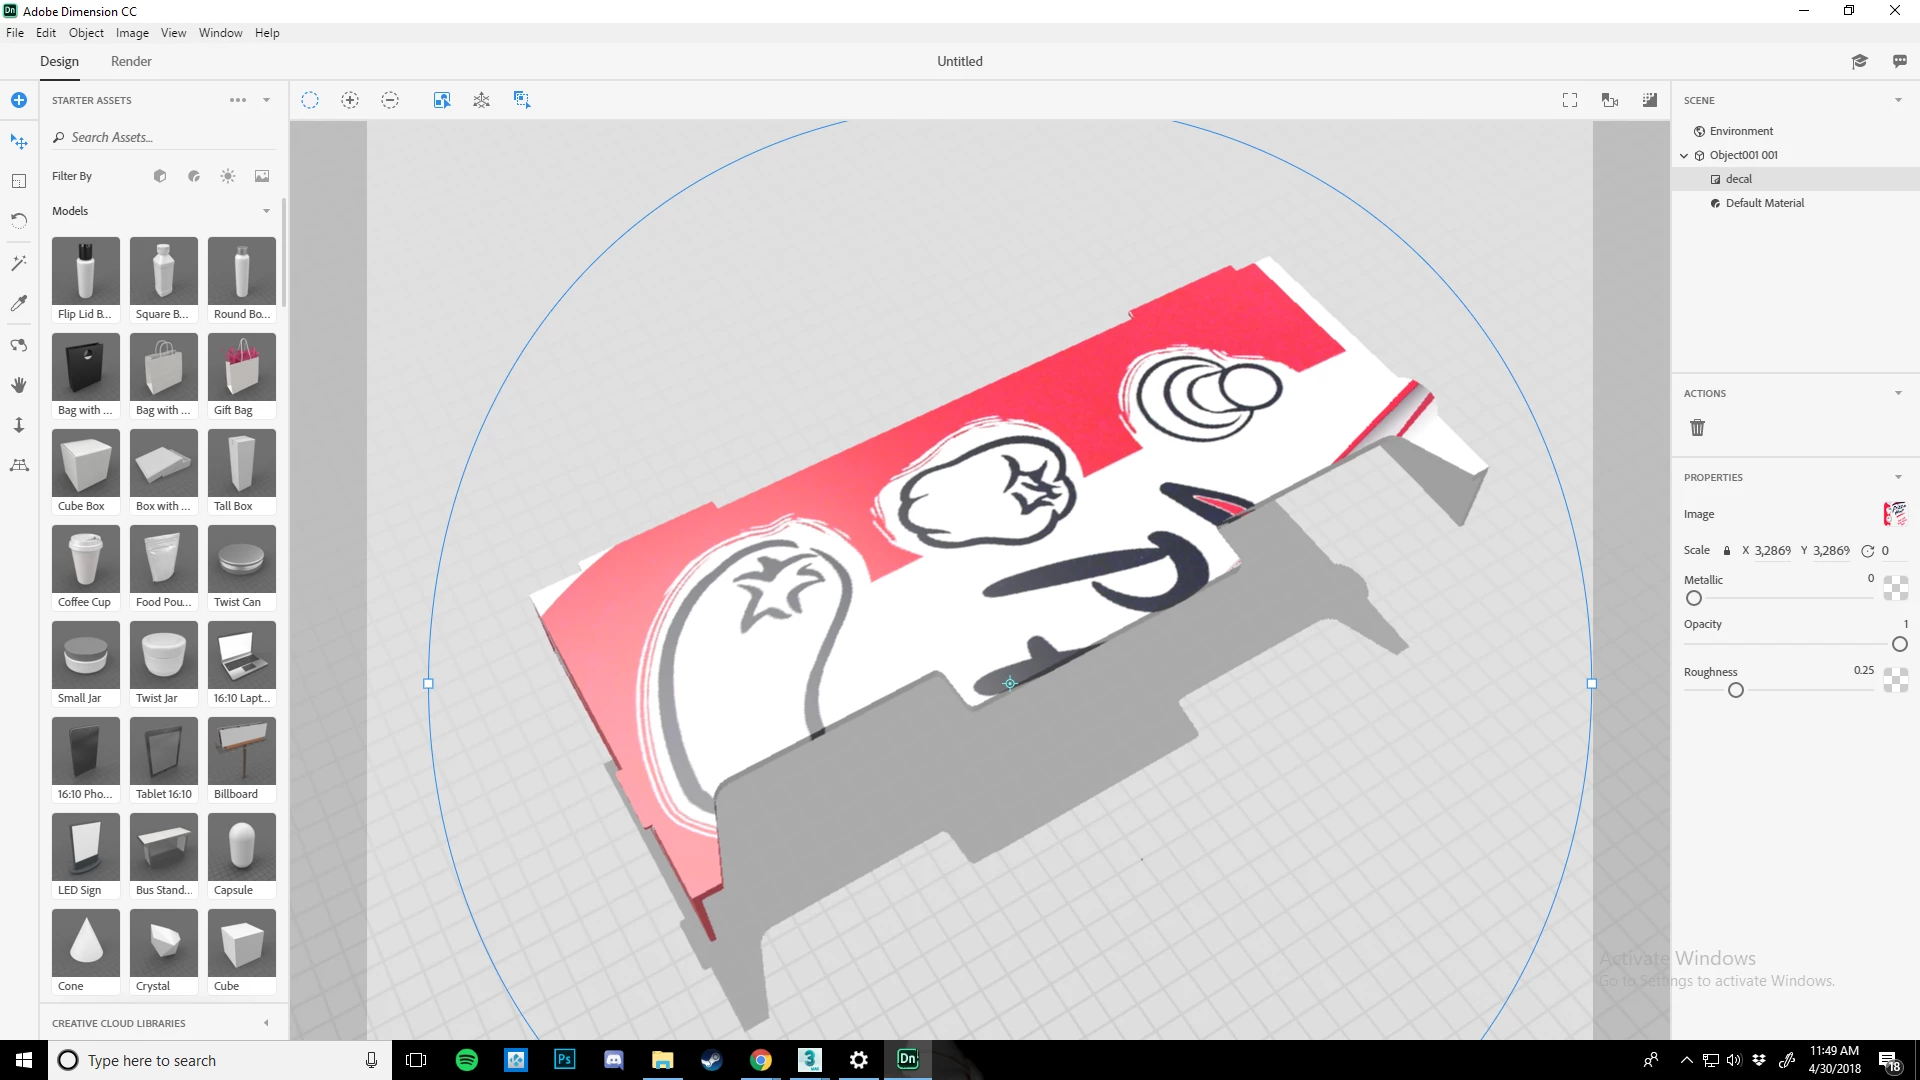
Task: Click the delete trash icon in Actions
Action: (x=1697, y=428)
